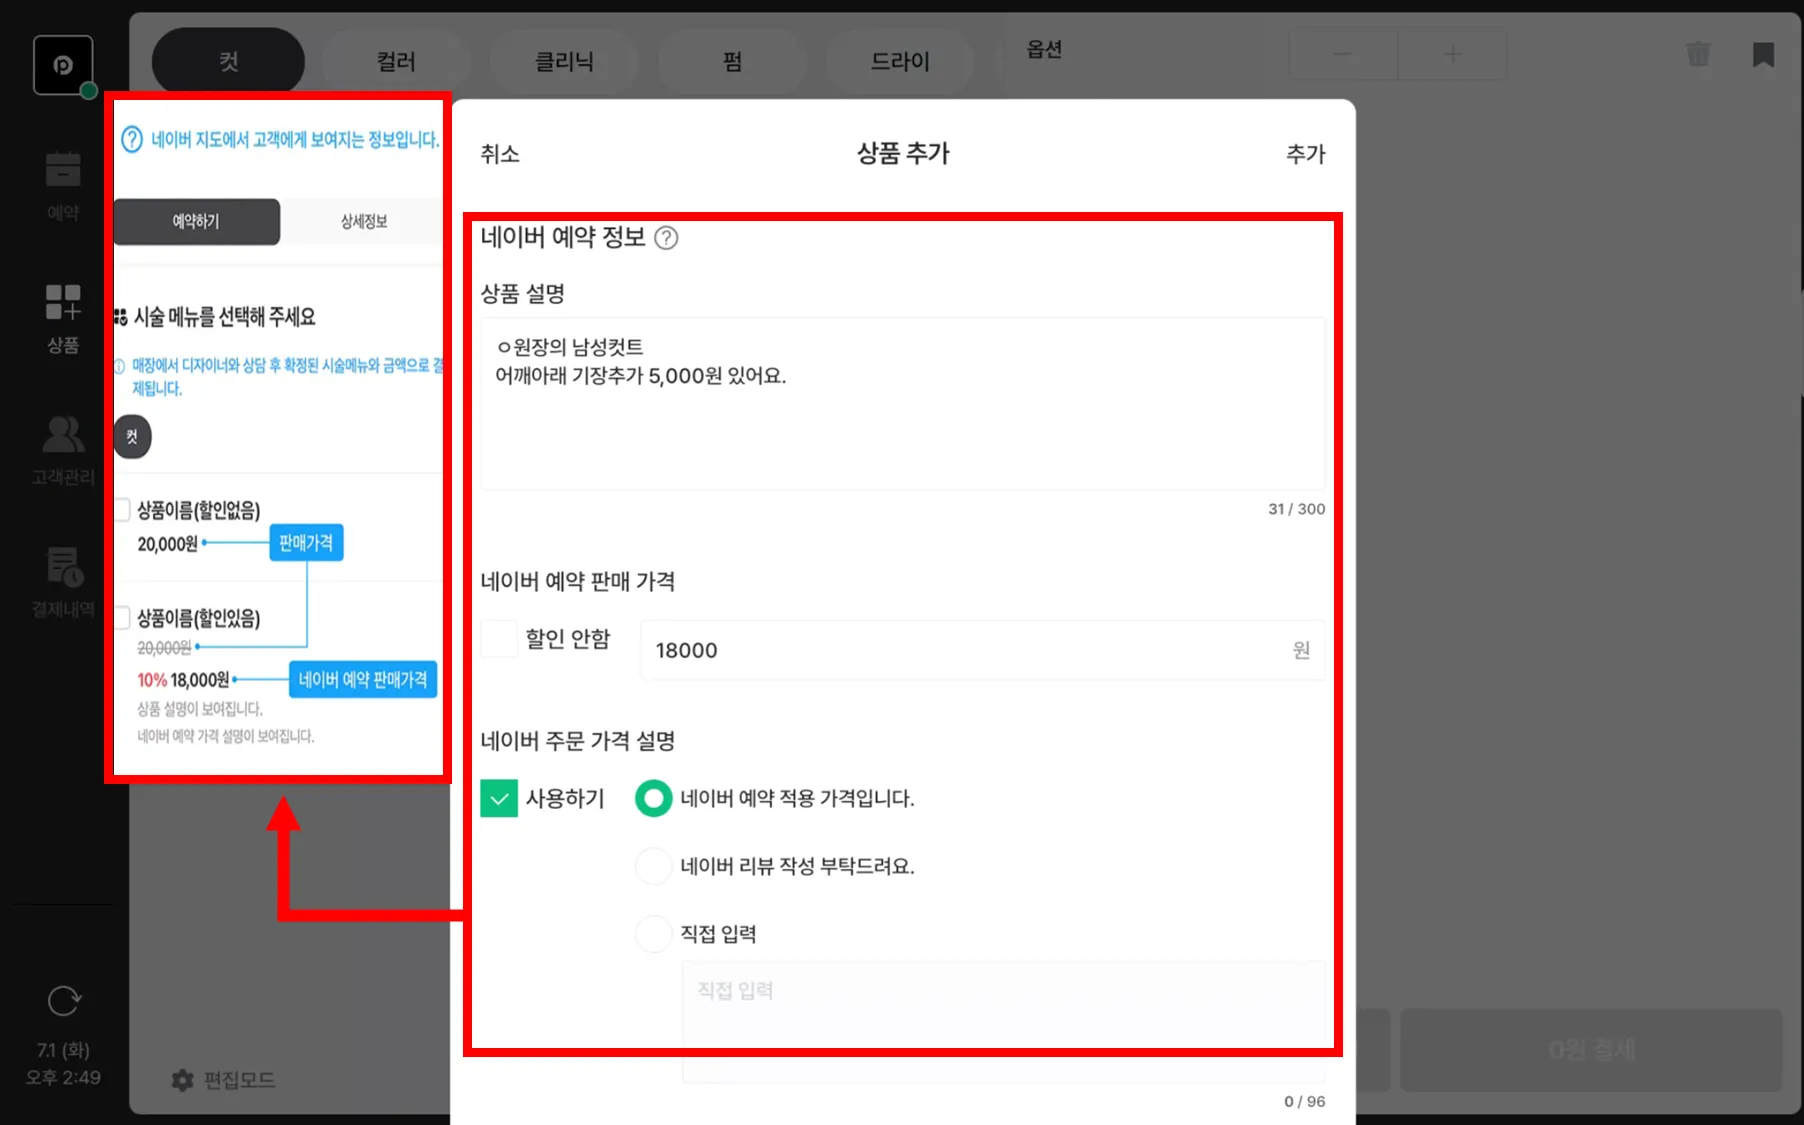The height and width of the screenshot is (1125, 1804).
Task: Open the 상품 grid icon in sidebar
Action: (63, 302)
